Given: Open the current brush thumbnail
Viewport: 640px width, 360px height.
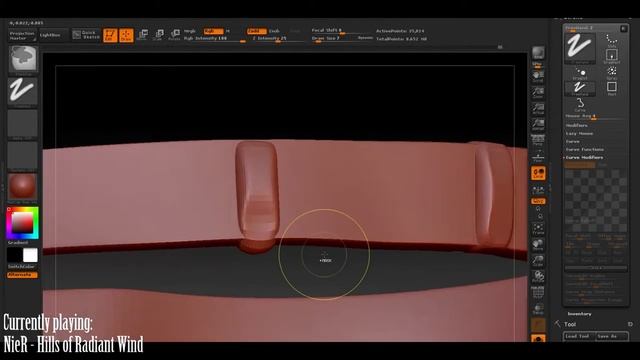Looking at the screenshot, I should tap(23, 59).
